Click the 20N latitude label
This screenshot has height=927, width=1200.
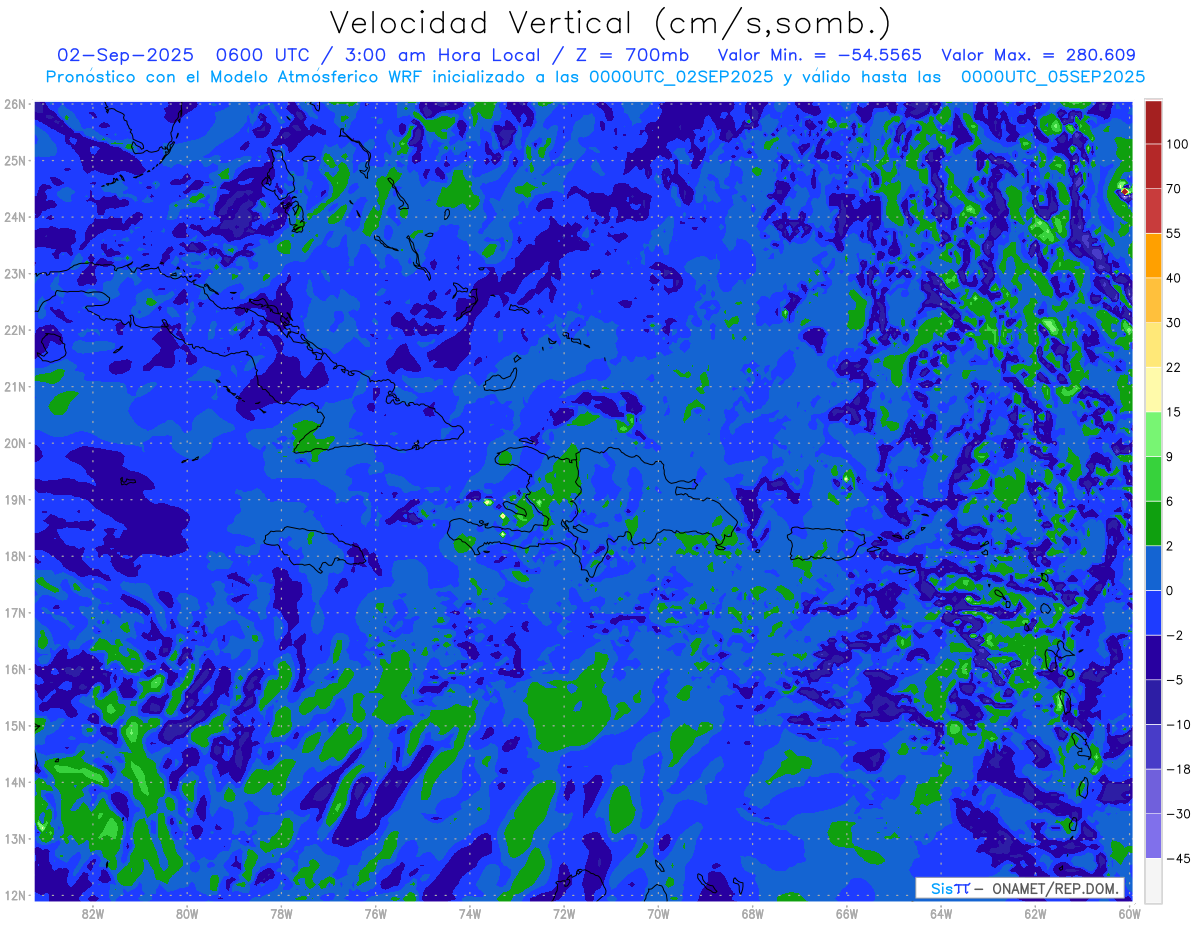coord(14,443)
